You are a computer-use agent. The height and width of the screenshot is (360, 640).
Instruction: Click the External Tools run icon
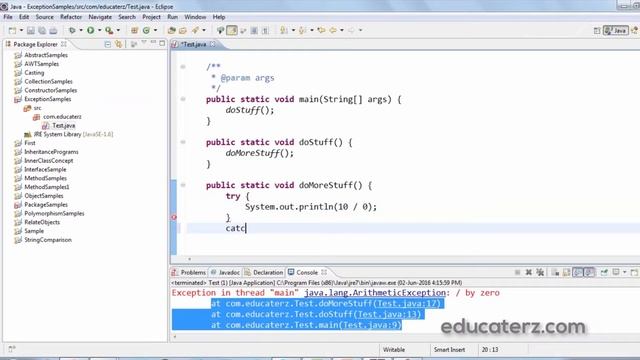109,30
